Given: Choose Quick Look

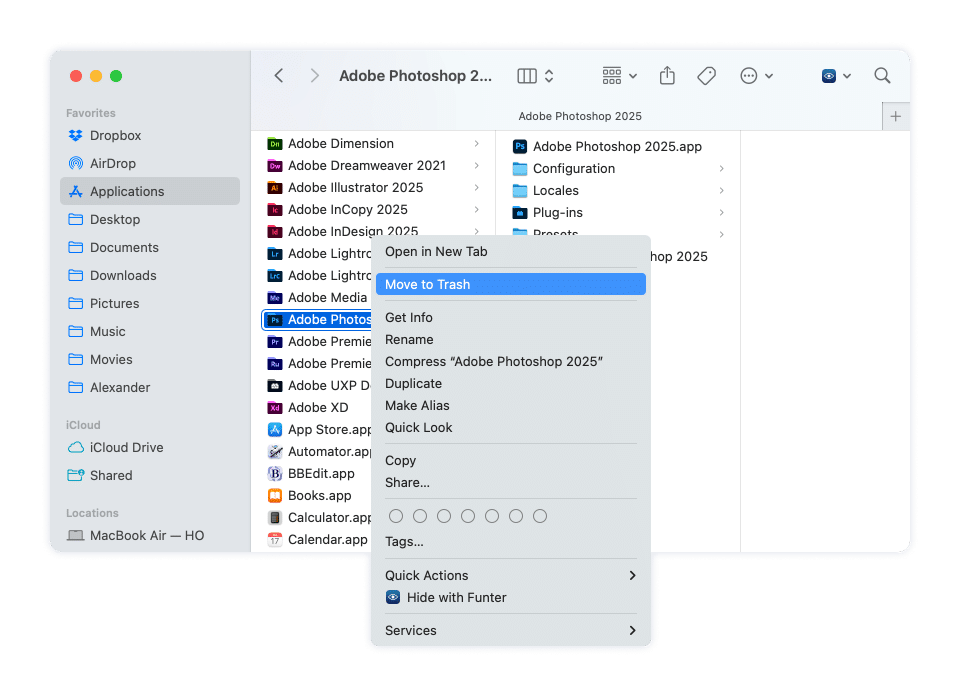Looking at the screenshot, I should [511, 428].
